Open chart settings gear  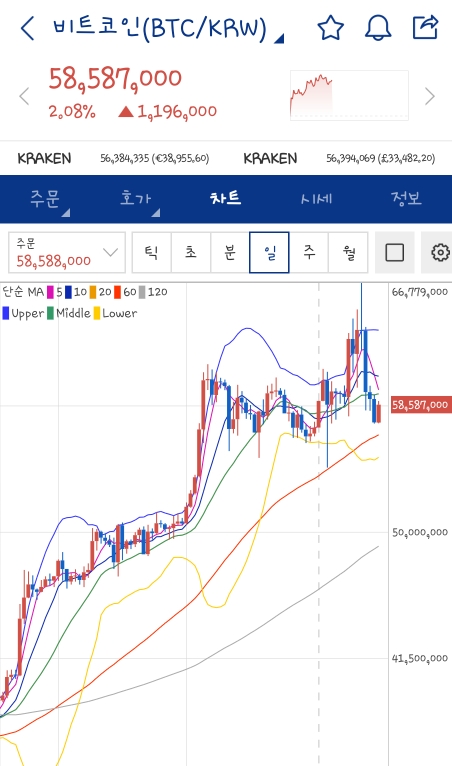439,253
